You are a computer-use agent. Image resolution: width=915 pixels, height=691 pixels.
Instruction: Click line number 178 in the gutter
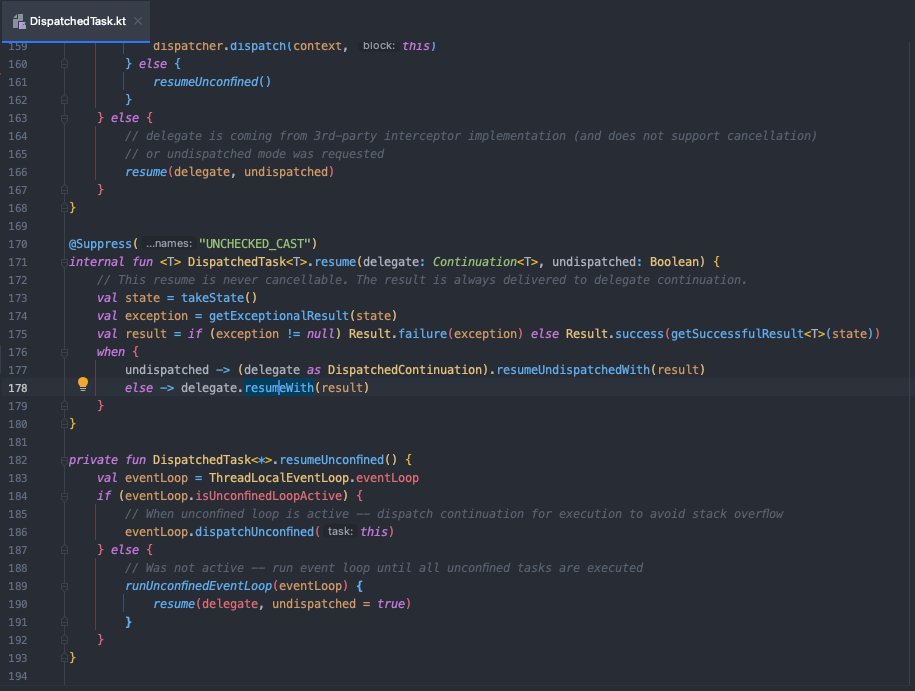click(18, 388)
